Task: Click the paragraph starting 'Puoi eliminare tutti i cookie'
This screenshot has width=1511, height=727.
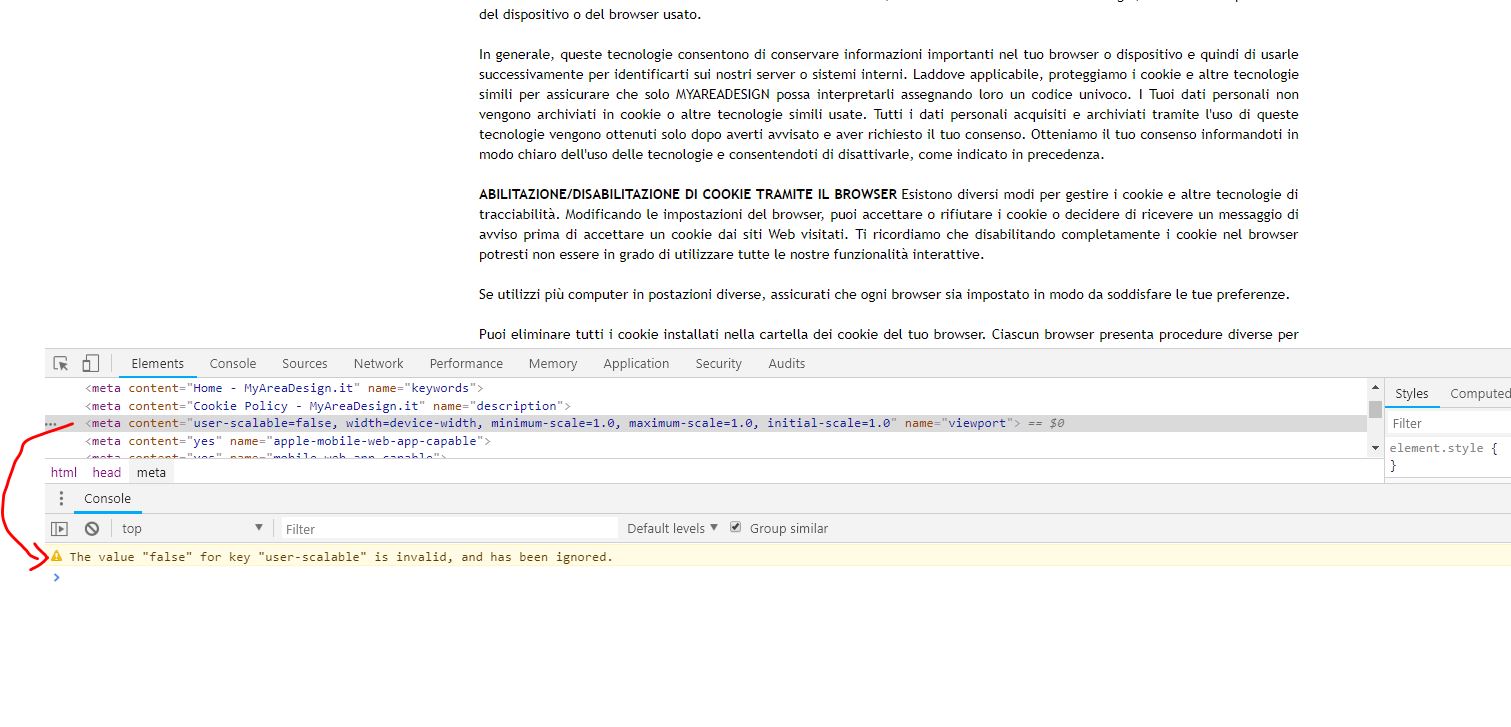Action: (889, 334)
